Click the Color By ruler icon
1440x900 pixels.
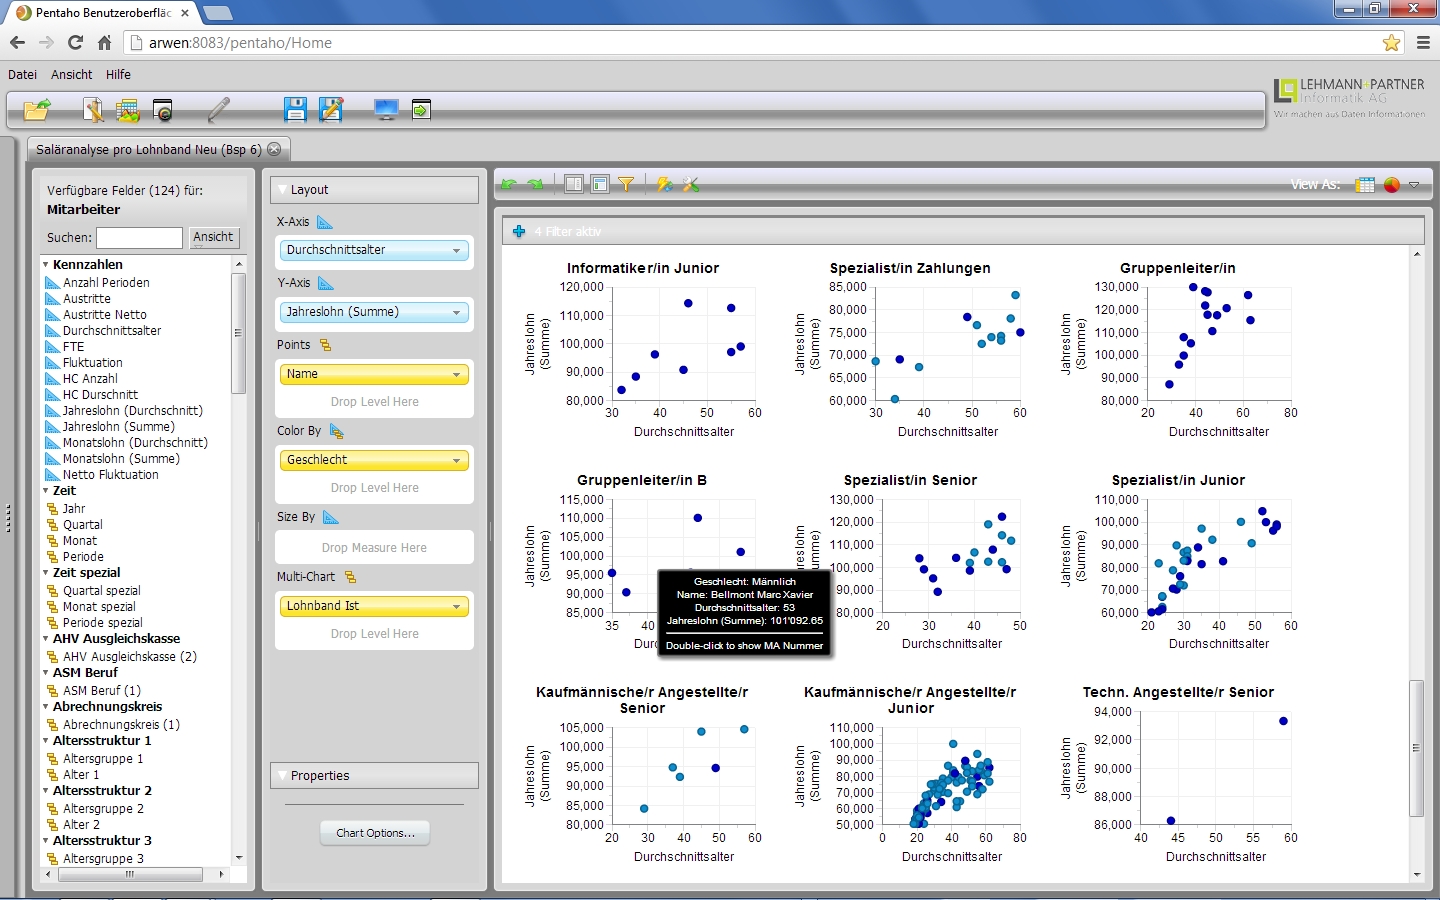(x=337, y=431)
